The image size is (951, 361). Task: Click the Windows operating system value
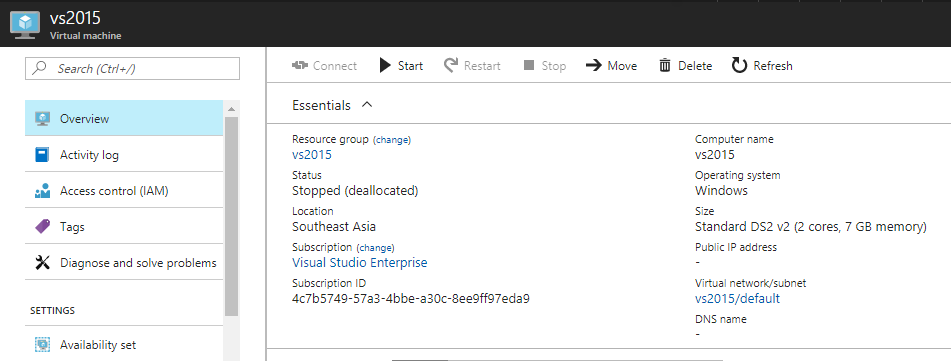pyautogui.click(x=721, y=191)
